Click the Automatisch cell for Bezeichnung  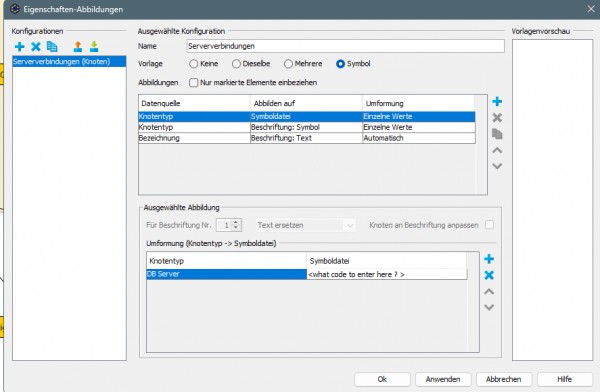pyautogui.click(x=419, y=138)
